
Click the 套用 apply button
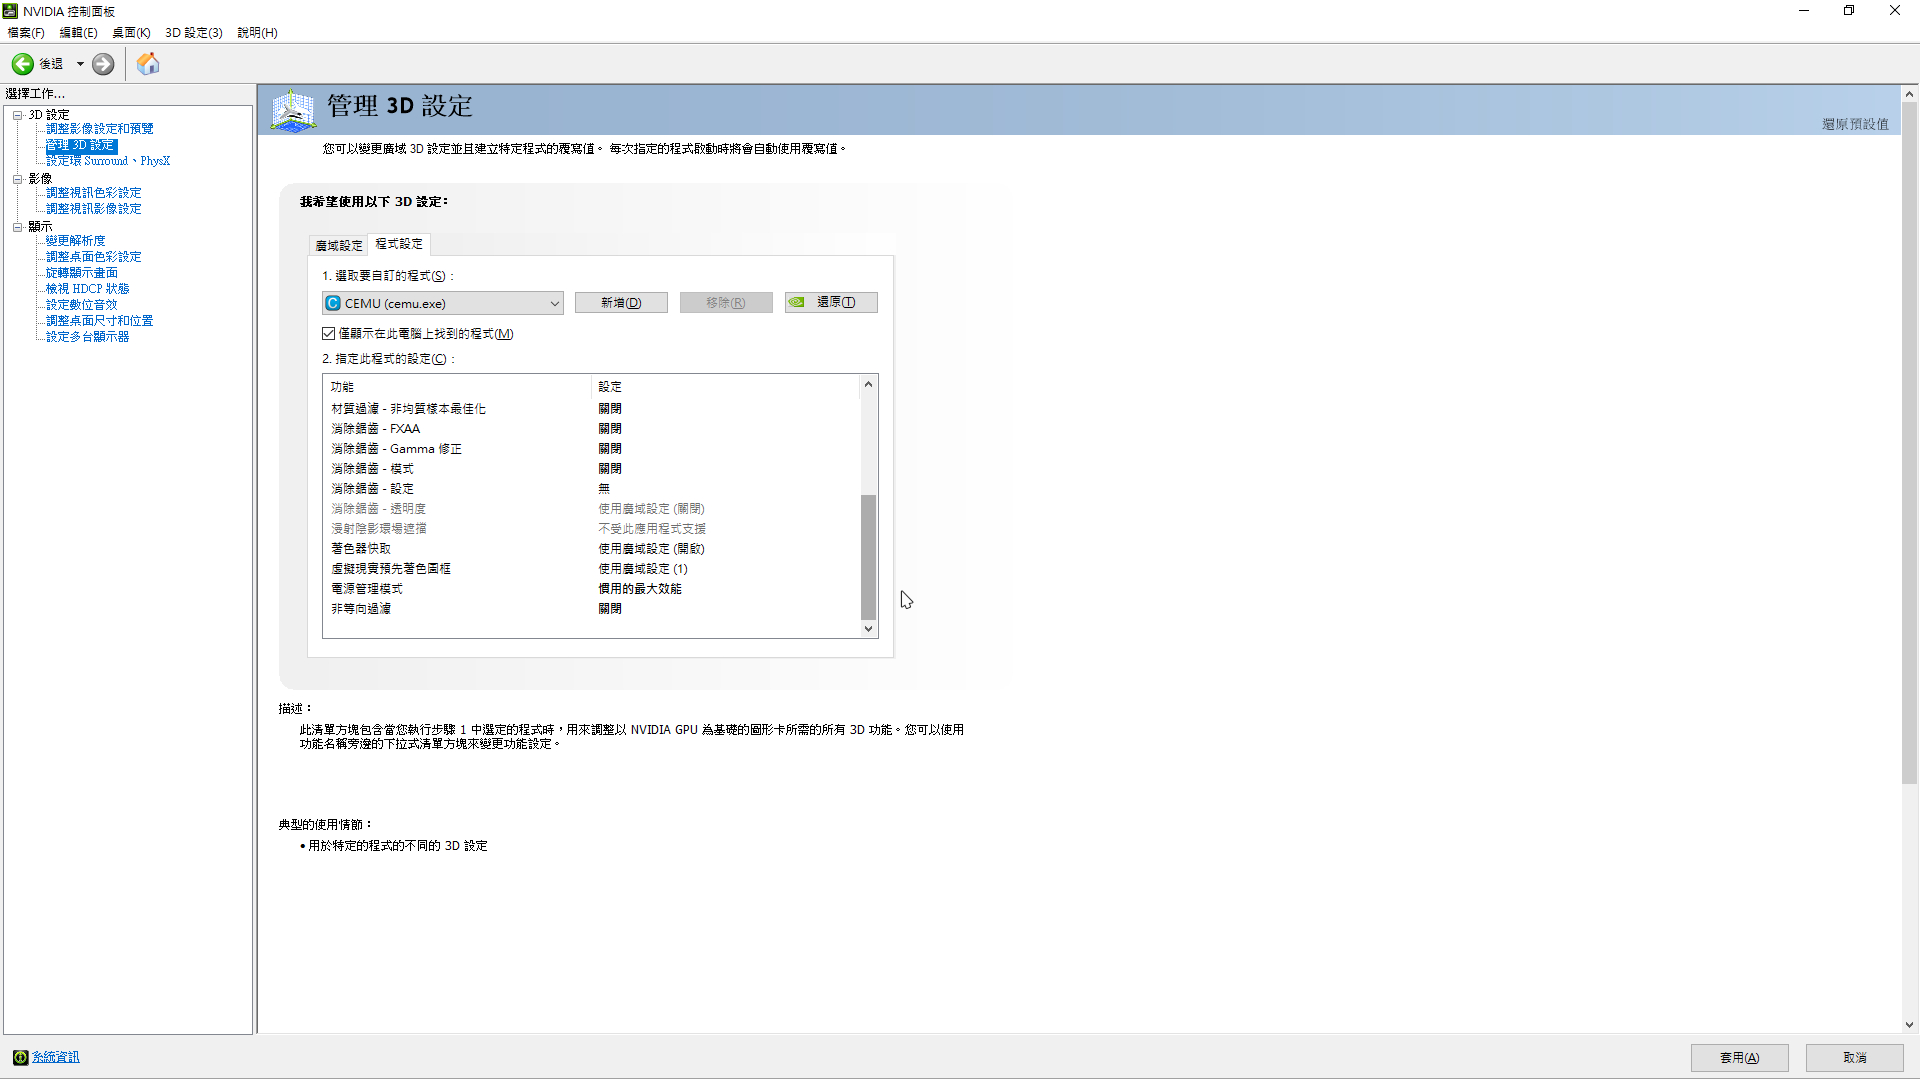click(x=1739, y=1057)
